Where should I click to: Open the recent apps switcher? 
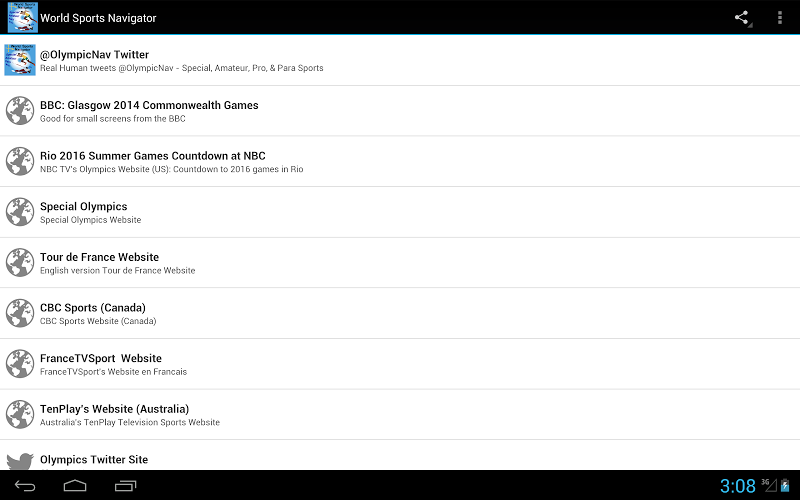pos(125,486)
